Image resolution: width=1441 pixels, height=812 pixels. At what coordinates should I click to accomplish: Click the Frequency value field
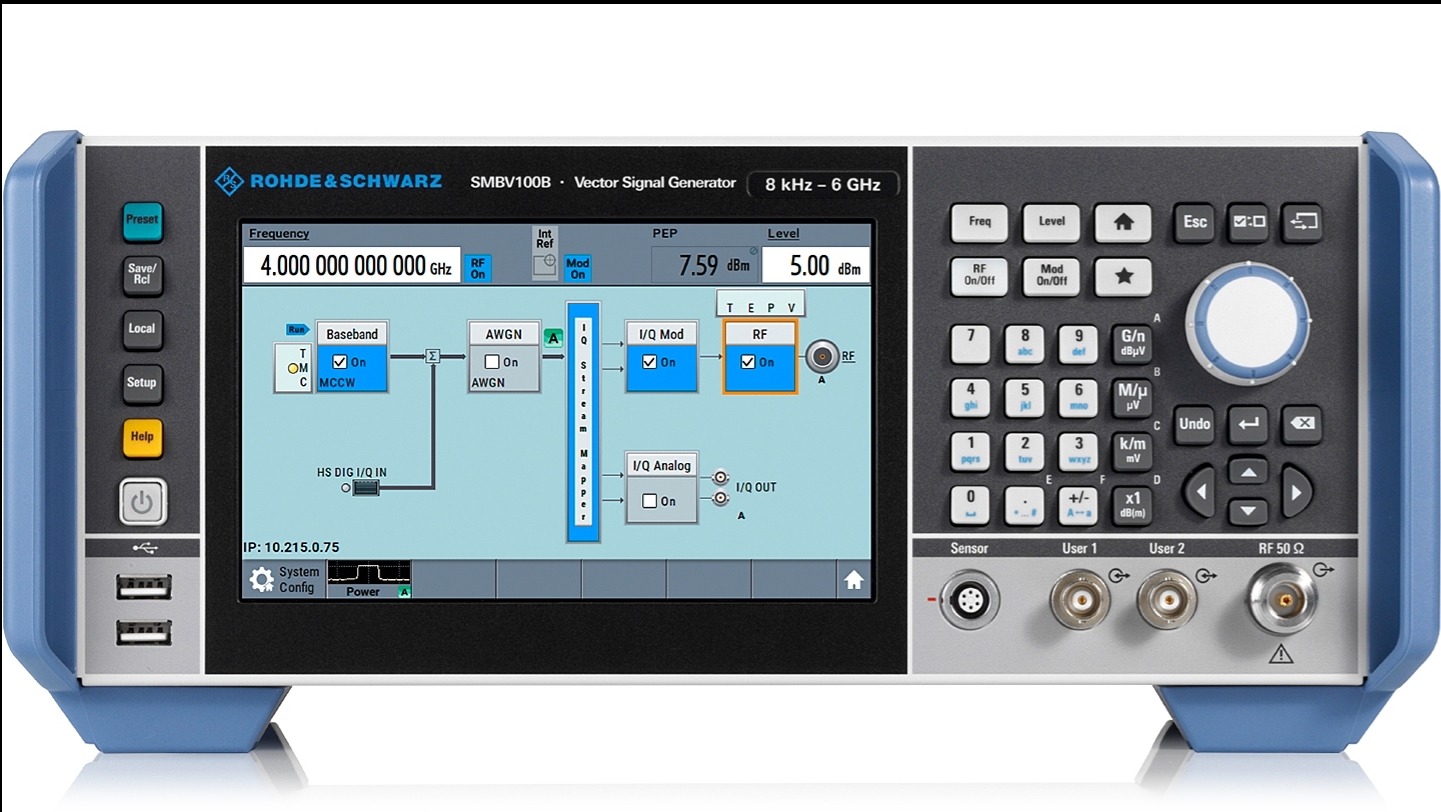pyautogui.click(x=352, y=266)
